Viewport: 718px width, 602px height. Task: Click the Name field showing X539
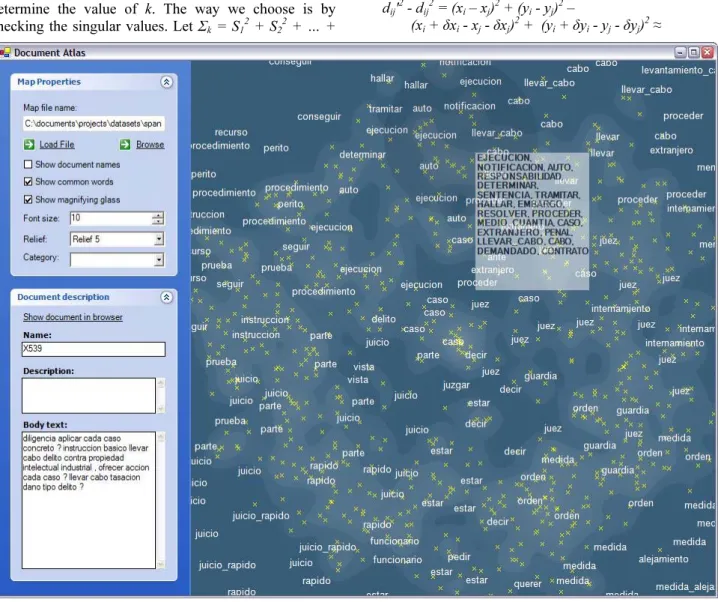(x=93, y=349)
